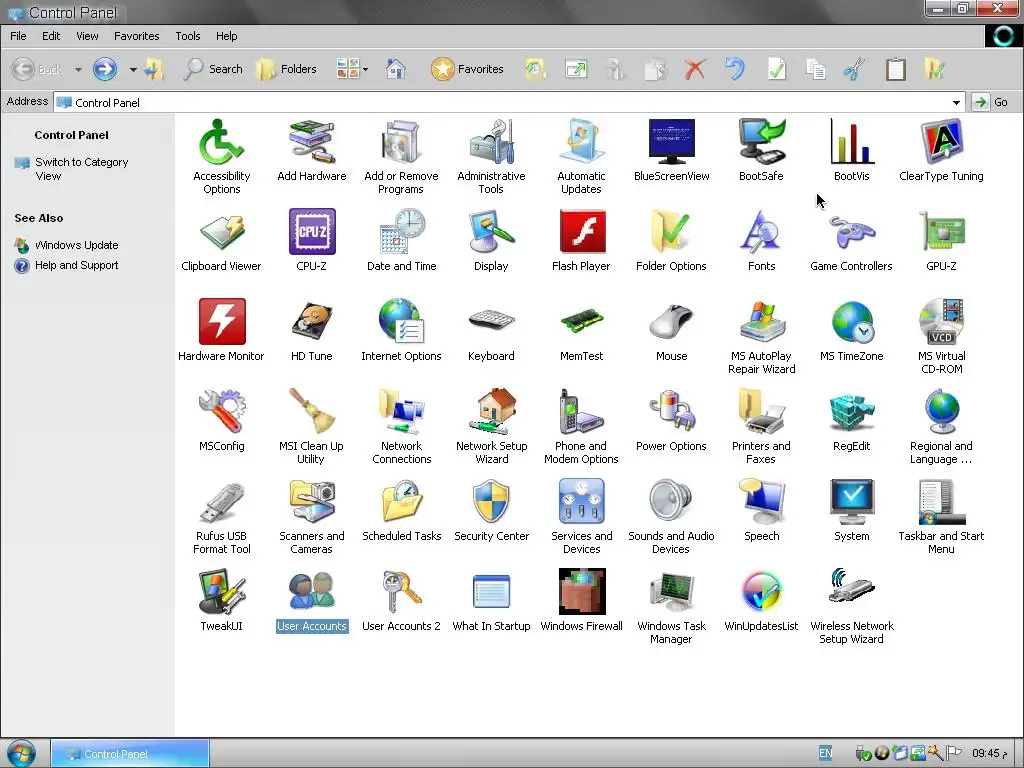Click Switch to Category View link
Image resolution: width=1024 pixels, height=768 pixels.
point(82,169)
